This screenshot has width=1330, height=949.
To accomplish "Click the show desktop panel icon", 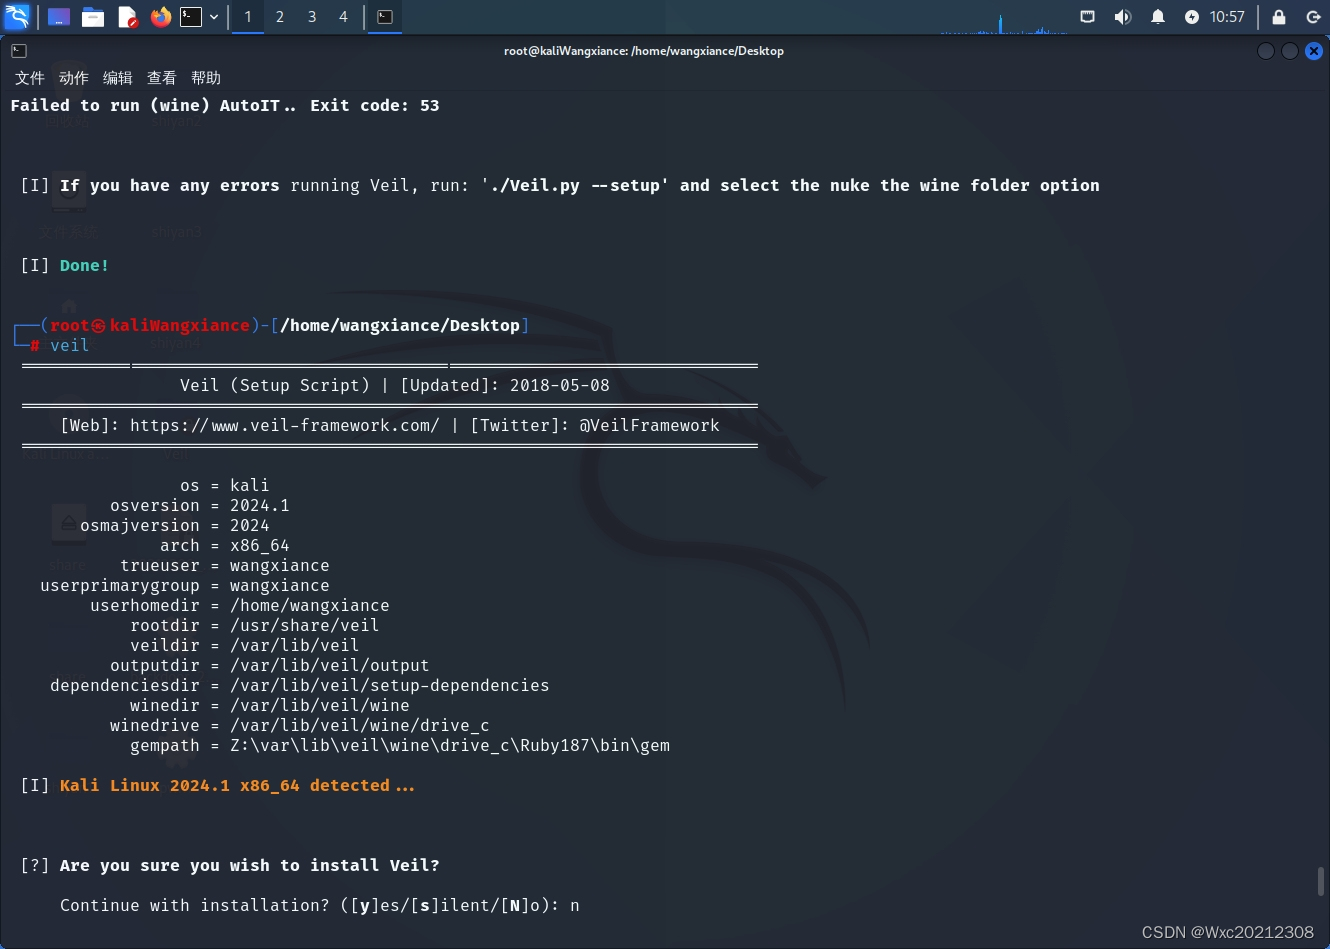I will coord(59,17).
